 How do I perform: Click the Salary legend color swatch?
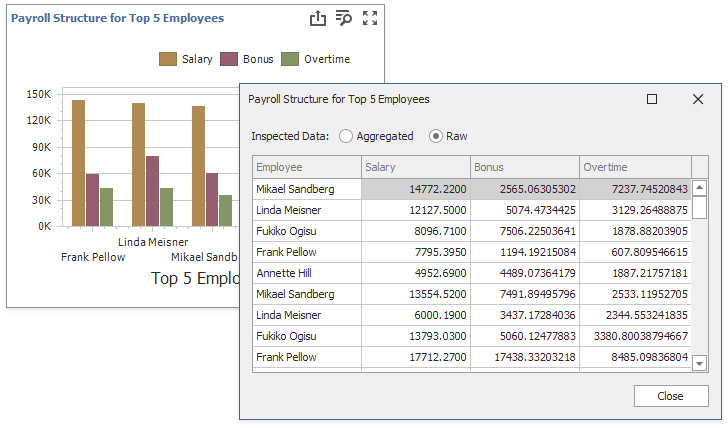168,59
